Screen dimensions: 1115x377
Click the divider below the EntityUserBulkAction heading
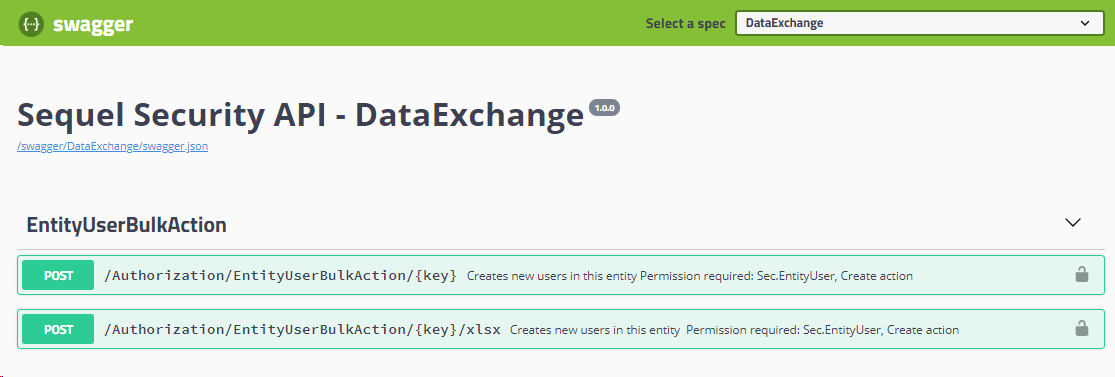[561, 249]
